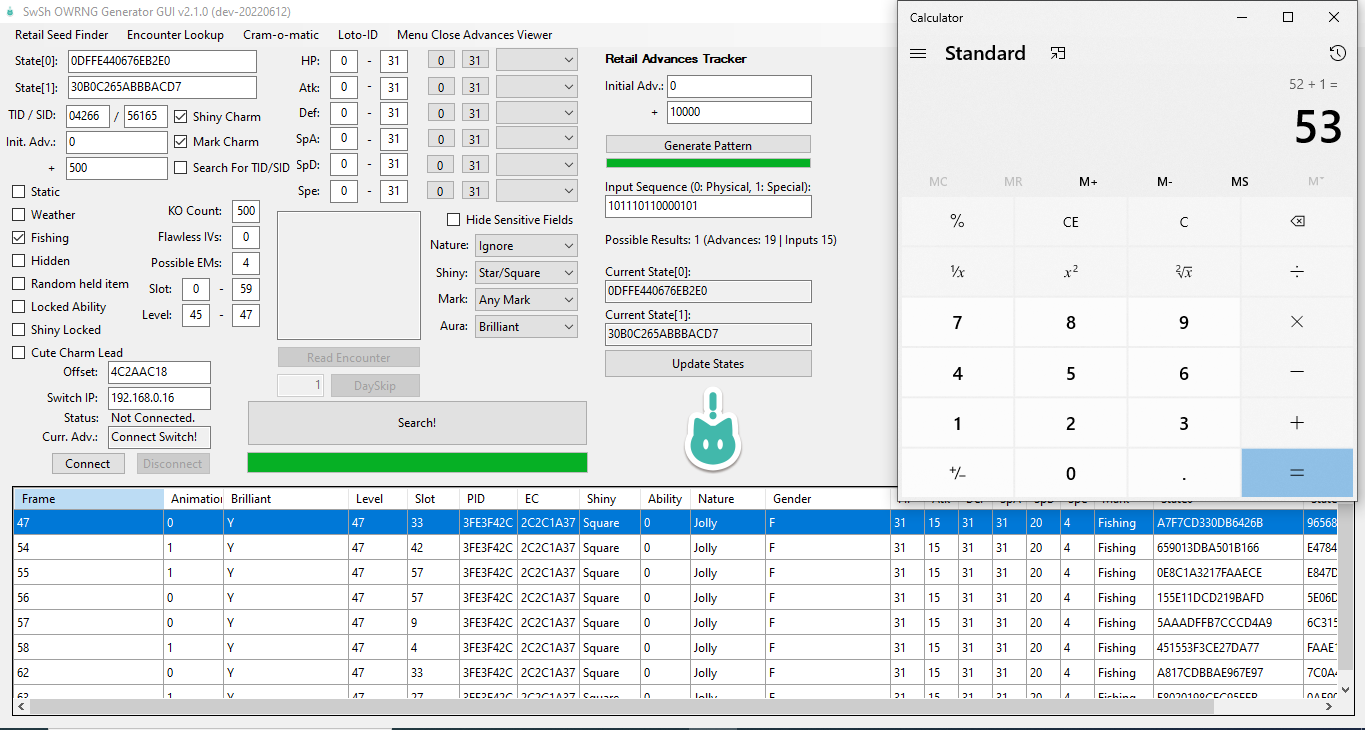Click Calculator equals key
This screenshot has width=1365, height=730.
(1297, 473)
